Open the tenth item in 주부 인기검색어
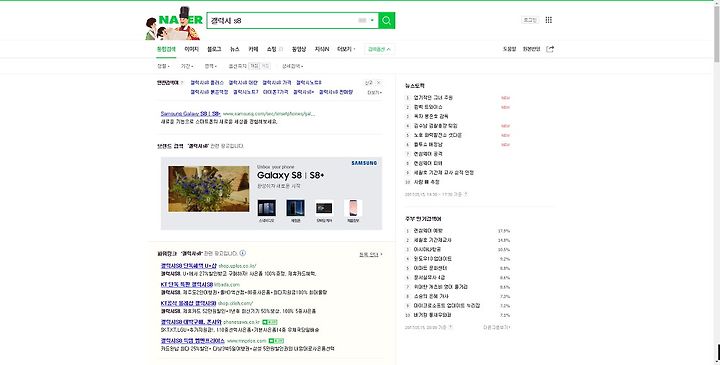This screenshot has height=365, width=720. tap(432, 315)
